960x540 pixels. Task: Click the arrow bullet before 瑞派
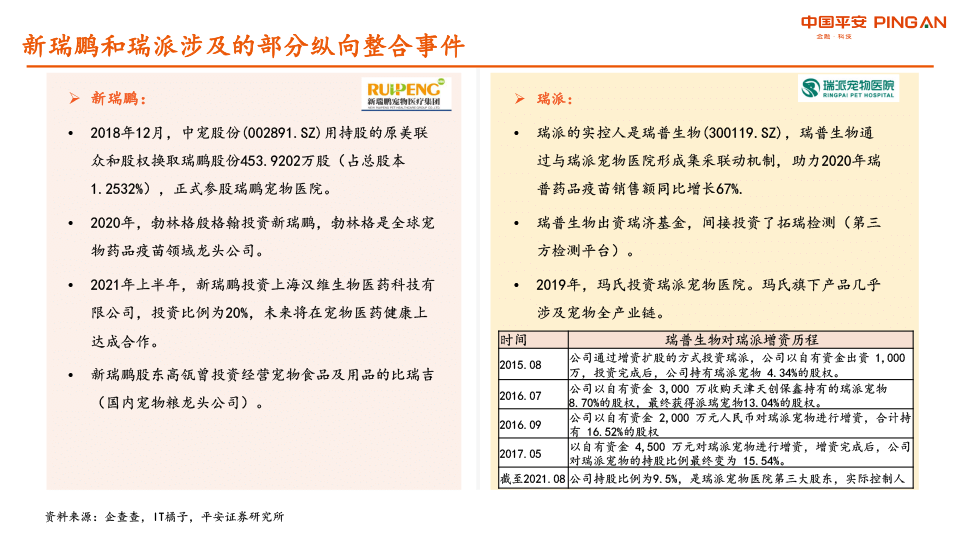point(519,99)
